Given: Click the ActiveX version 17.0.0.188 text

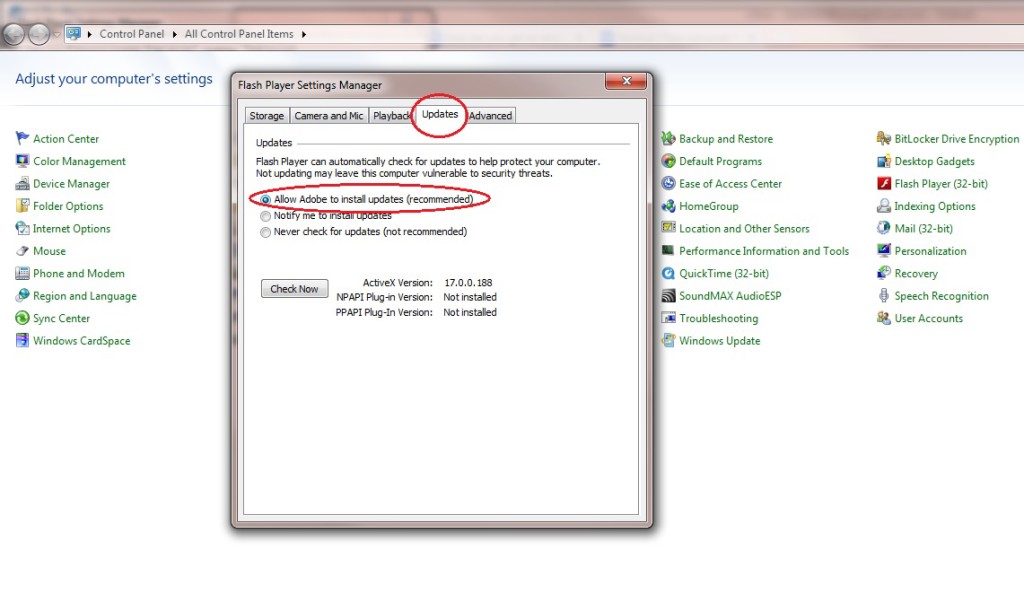Looking at the screenshot, I should (x=468, y=283).
